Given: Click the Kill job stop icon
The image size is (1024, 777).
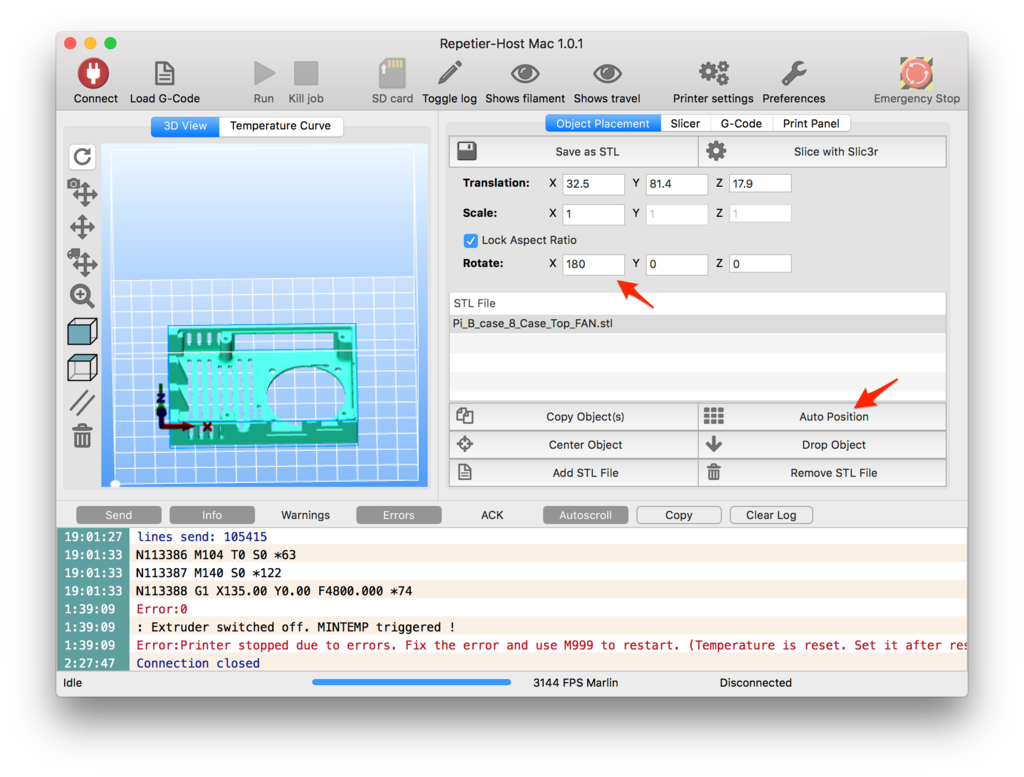Looking at the screenshot, I should (x=306, y=73).
